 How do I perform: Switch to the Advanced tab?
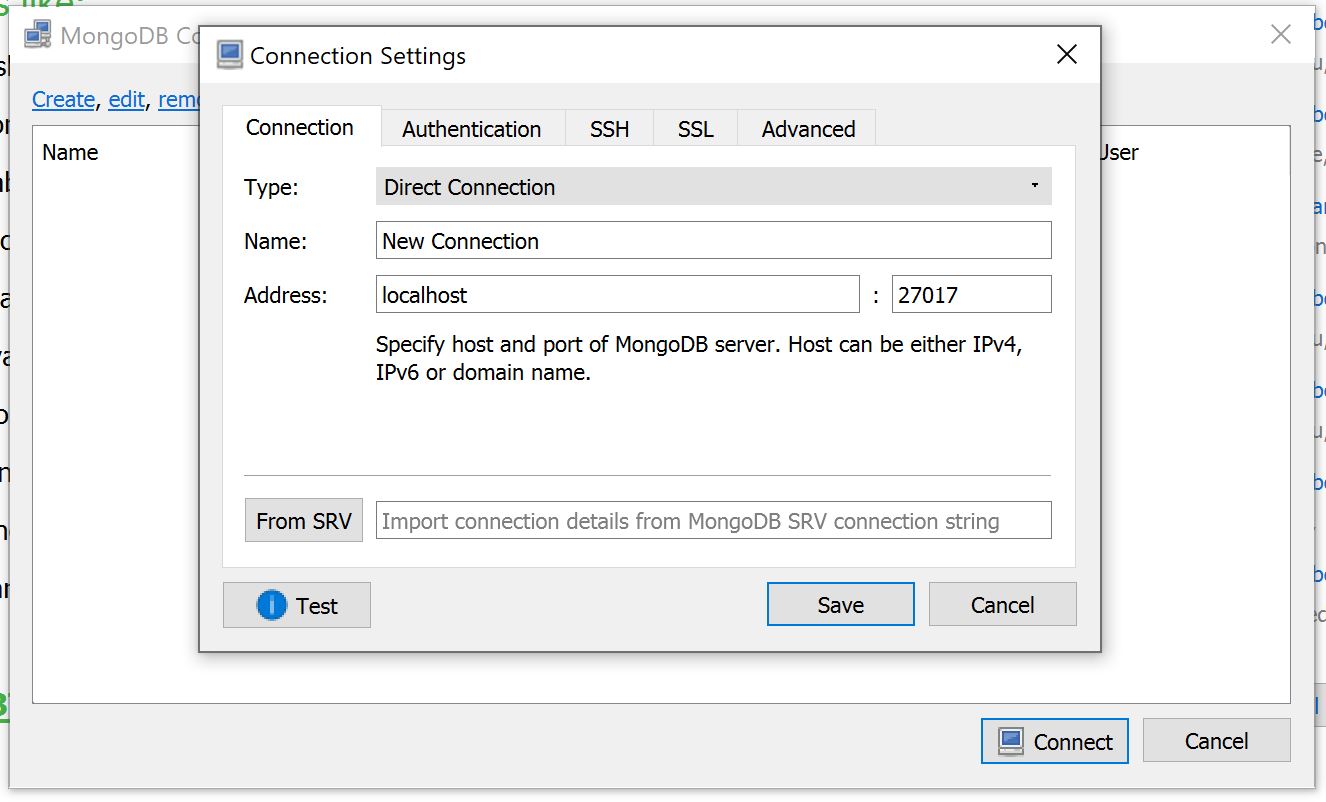(x=808, y=129)
